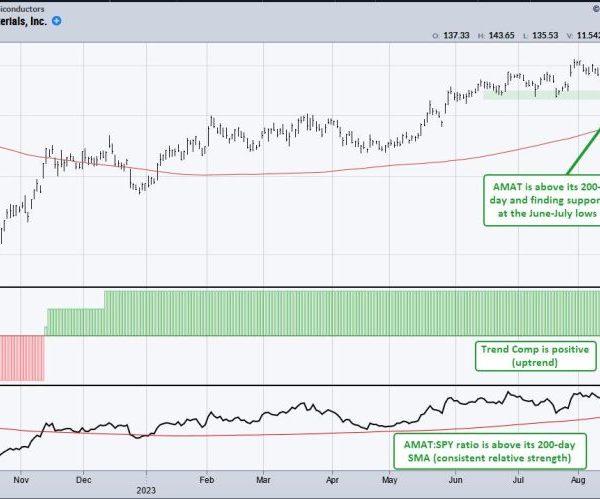Click the 'Feb' date axis label

click(x=207, y=480)
